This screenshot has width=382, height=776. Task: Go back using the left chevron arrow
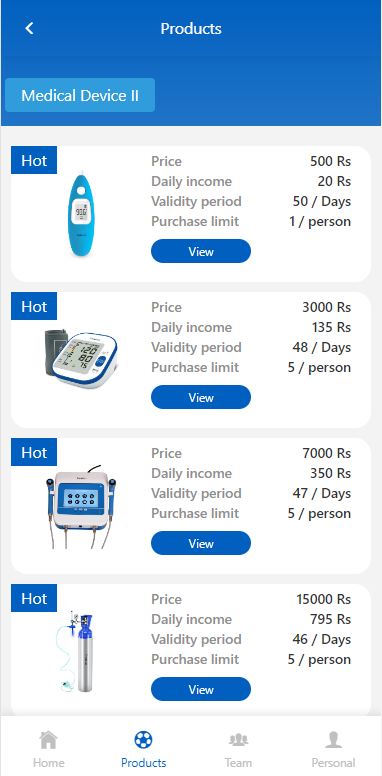(x=29, y=28)
